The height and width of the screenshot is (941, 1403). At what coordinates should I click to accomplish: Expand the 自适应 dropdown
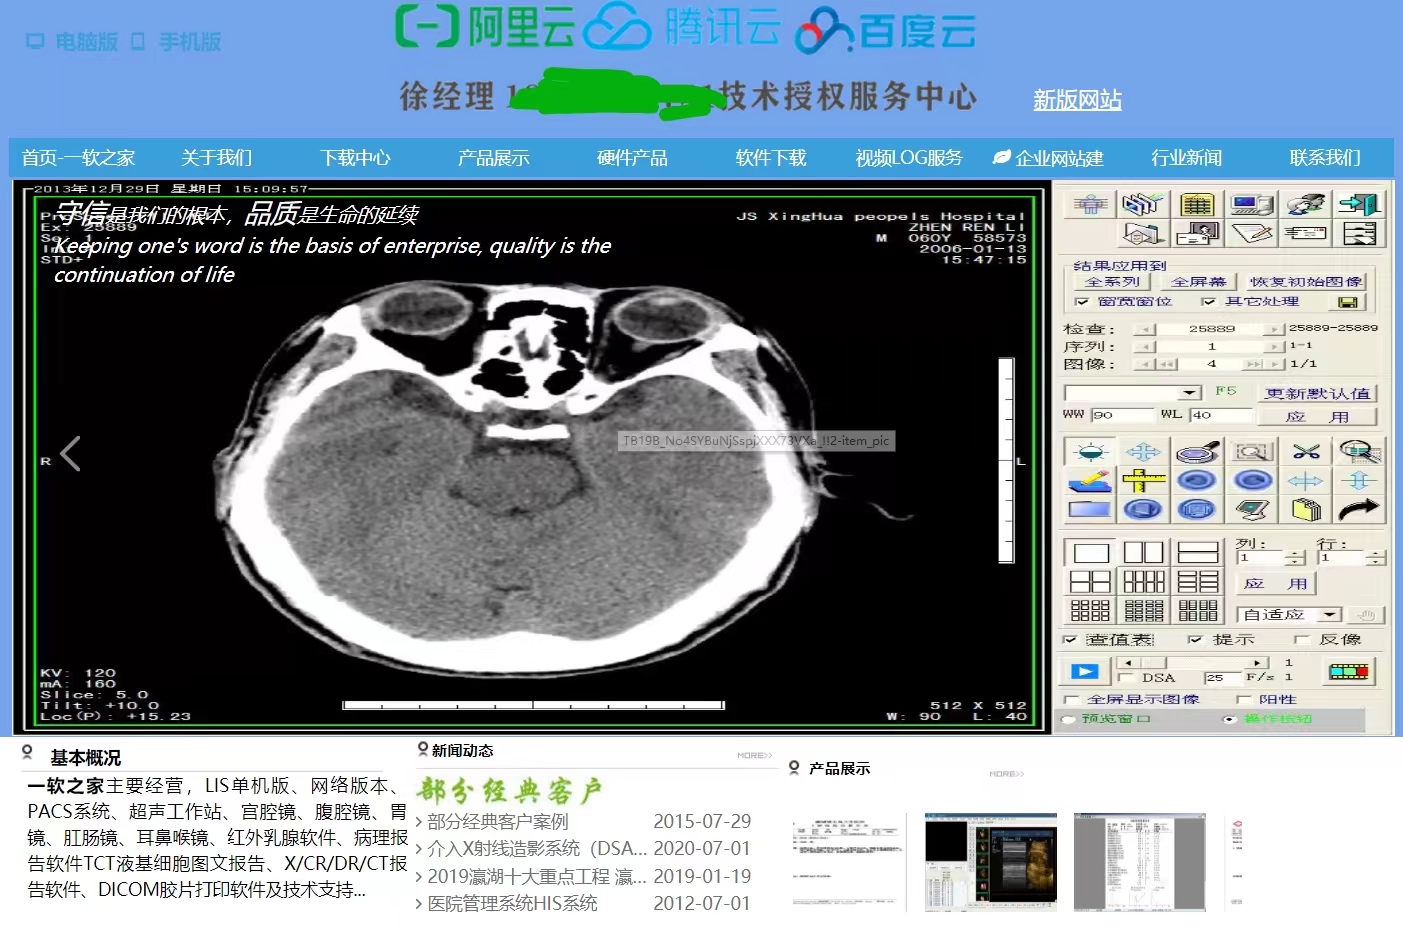pos(1329,615)
